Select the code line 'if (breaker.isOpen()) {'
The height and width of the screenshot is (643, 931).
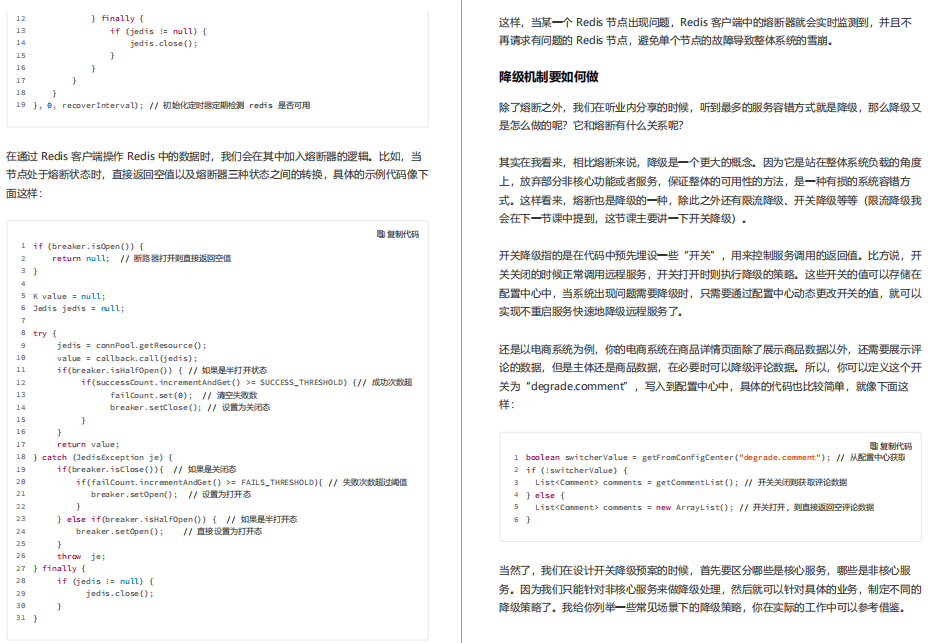point(88,246)
